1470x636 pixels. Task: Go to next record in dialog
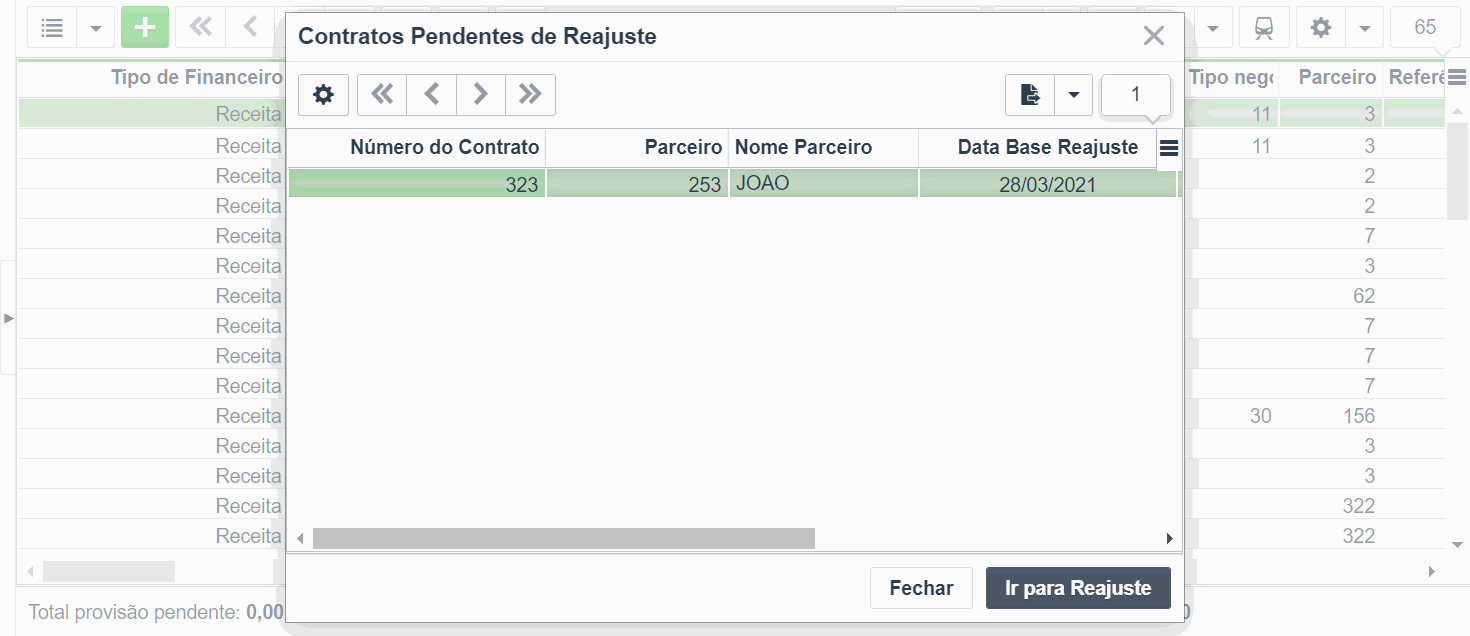(x=481, y=95)
